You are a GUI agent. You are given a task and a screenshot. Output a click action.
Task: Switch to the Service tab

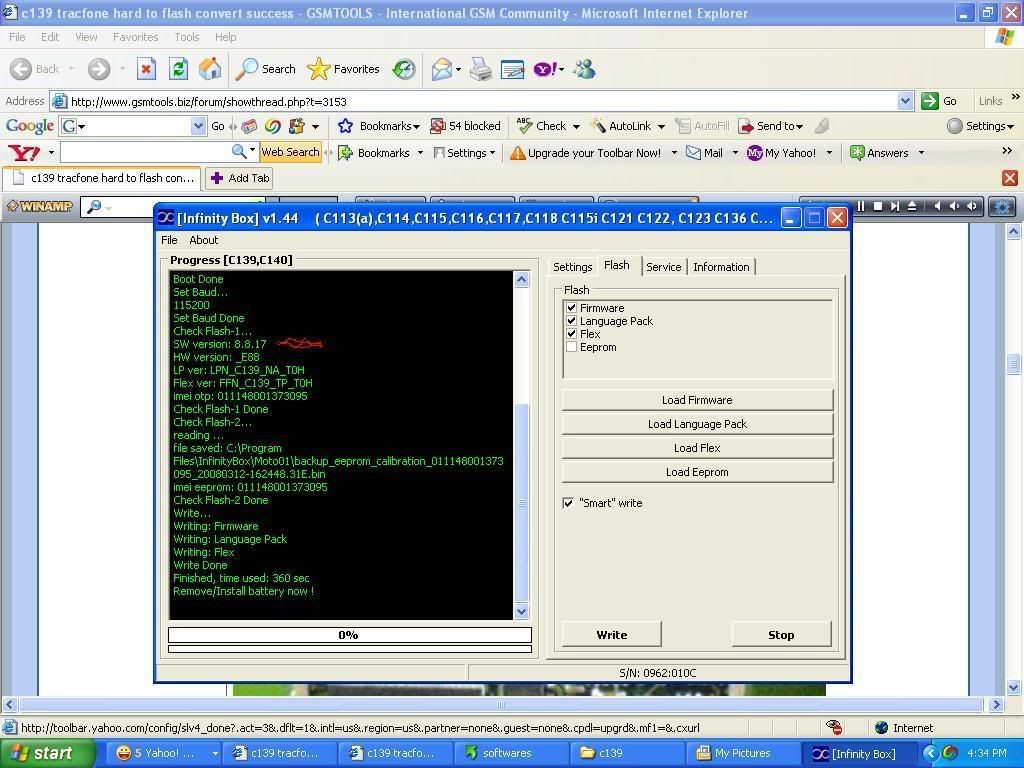pyautogui.click(x=664, y=266)
